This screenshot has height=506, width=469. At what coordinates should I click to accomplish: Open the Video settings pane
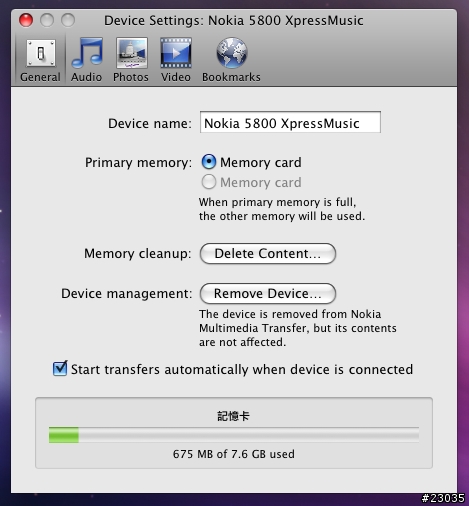click(x=176, y=60)
